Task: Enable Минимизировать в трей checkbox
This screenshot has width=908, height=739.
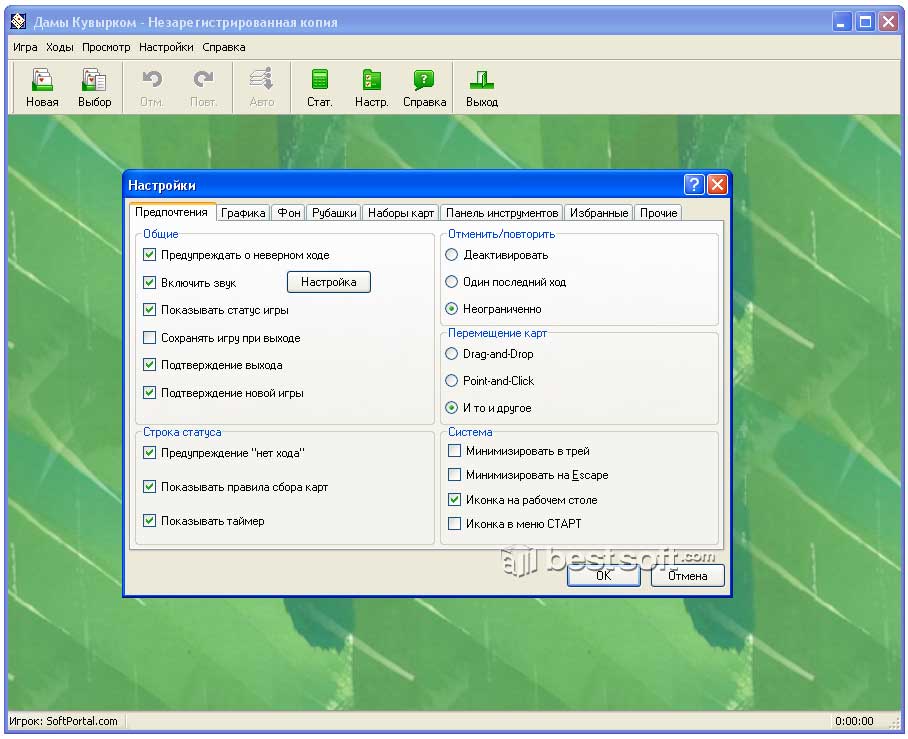Action: point(455,451)
